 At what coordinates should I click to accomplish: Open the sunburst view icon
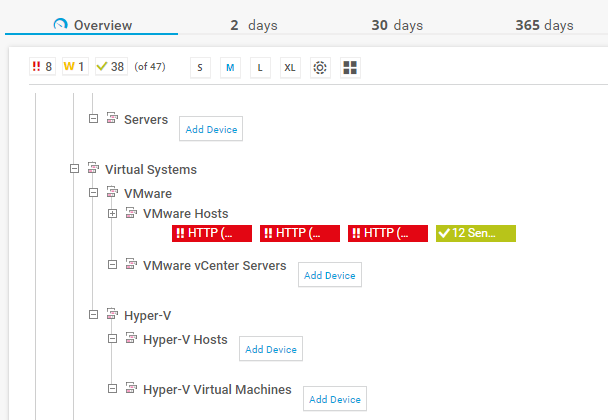[x=320, y=67]
